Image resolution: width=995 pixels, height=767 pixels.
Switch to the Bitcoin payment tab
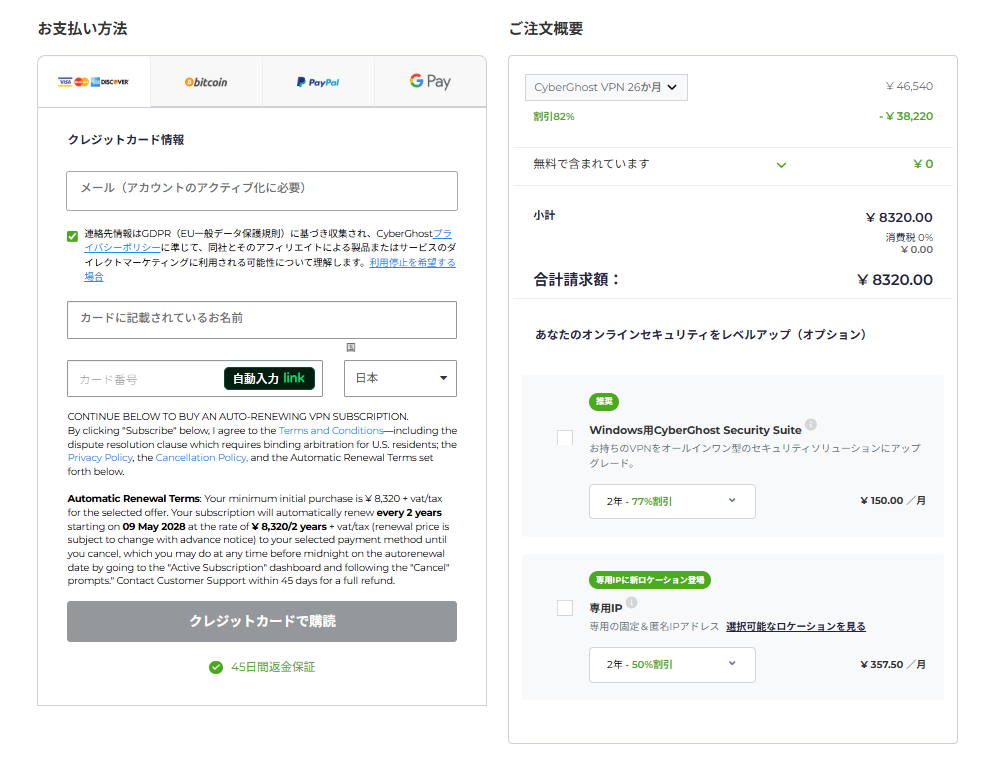(206, 82)
